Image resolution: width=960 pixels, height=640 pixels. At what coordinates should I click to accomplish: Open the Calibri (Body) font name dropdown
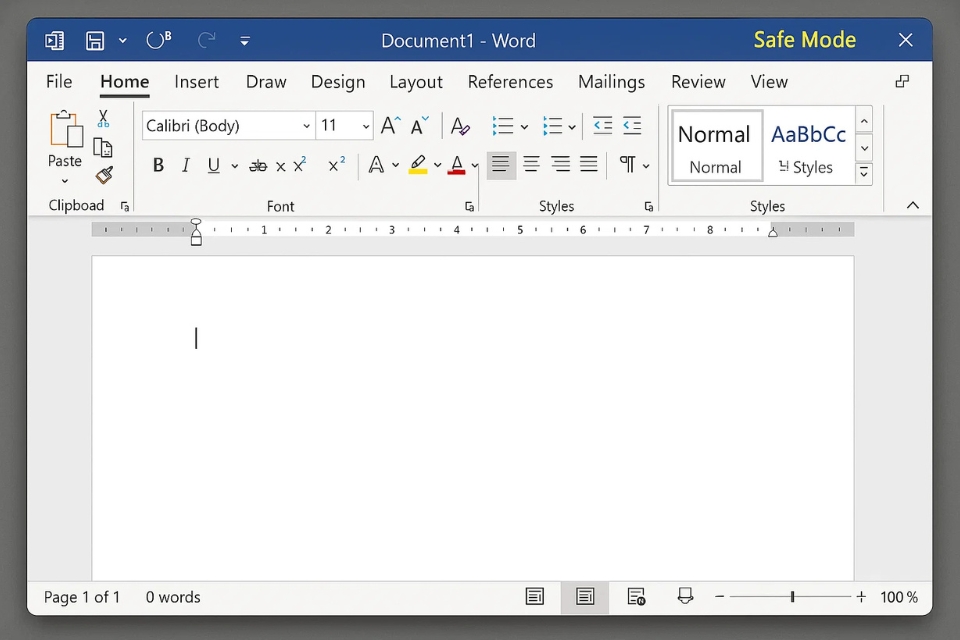[306, 126]
